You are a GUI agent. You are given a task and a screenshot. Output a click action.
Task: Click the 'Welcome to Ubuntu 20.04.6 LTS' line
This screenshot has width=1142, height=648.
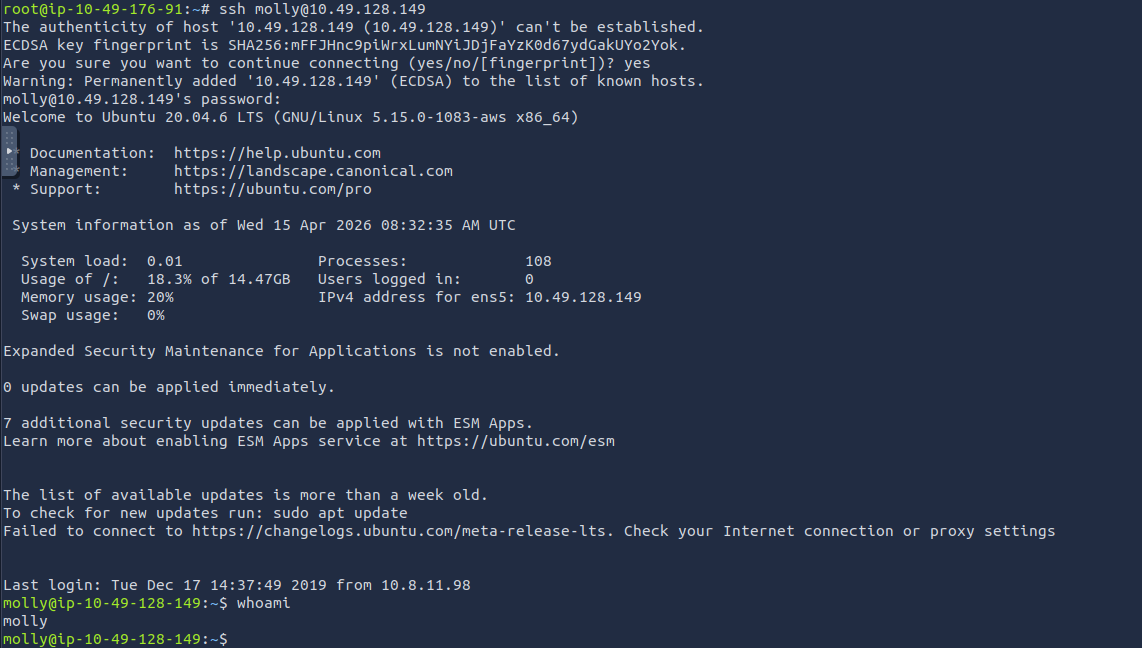290,117
